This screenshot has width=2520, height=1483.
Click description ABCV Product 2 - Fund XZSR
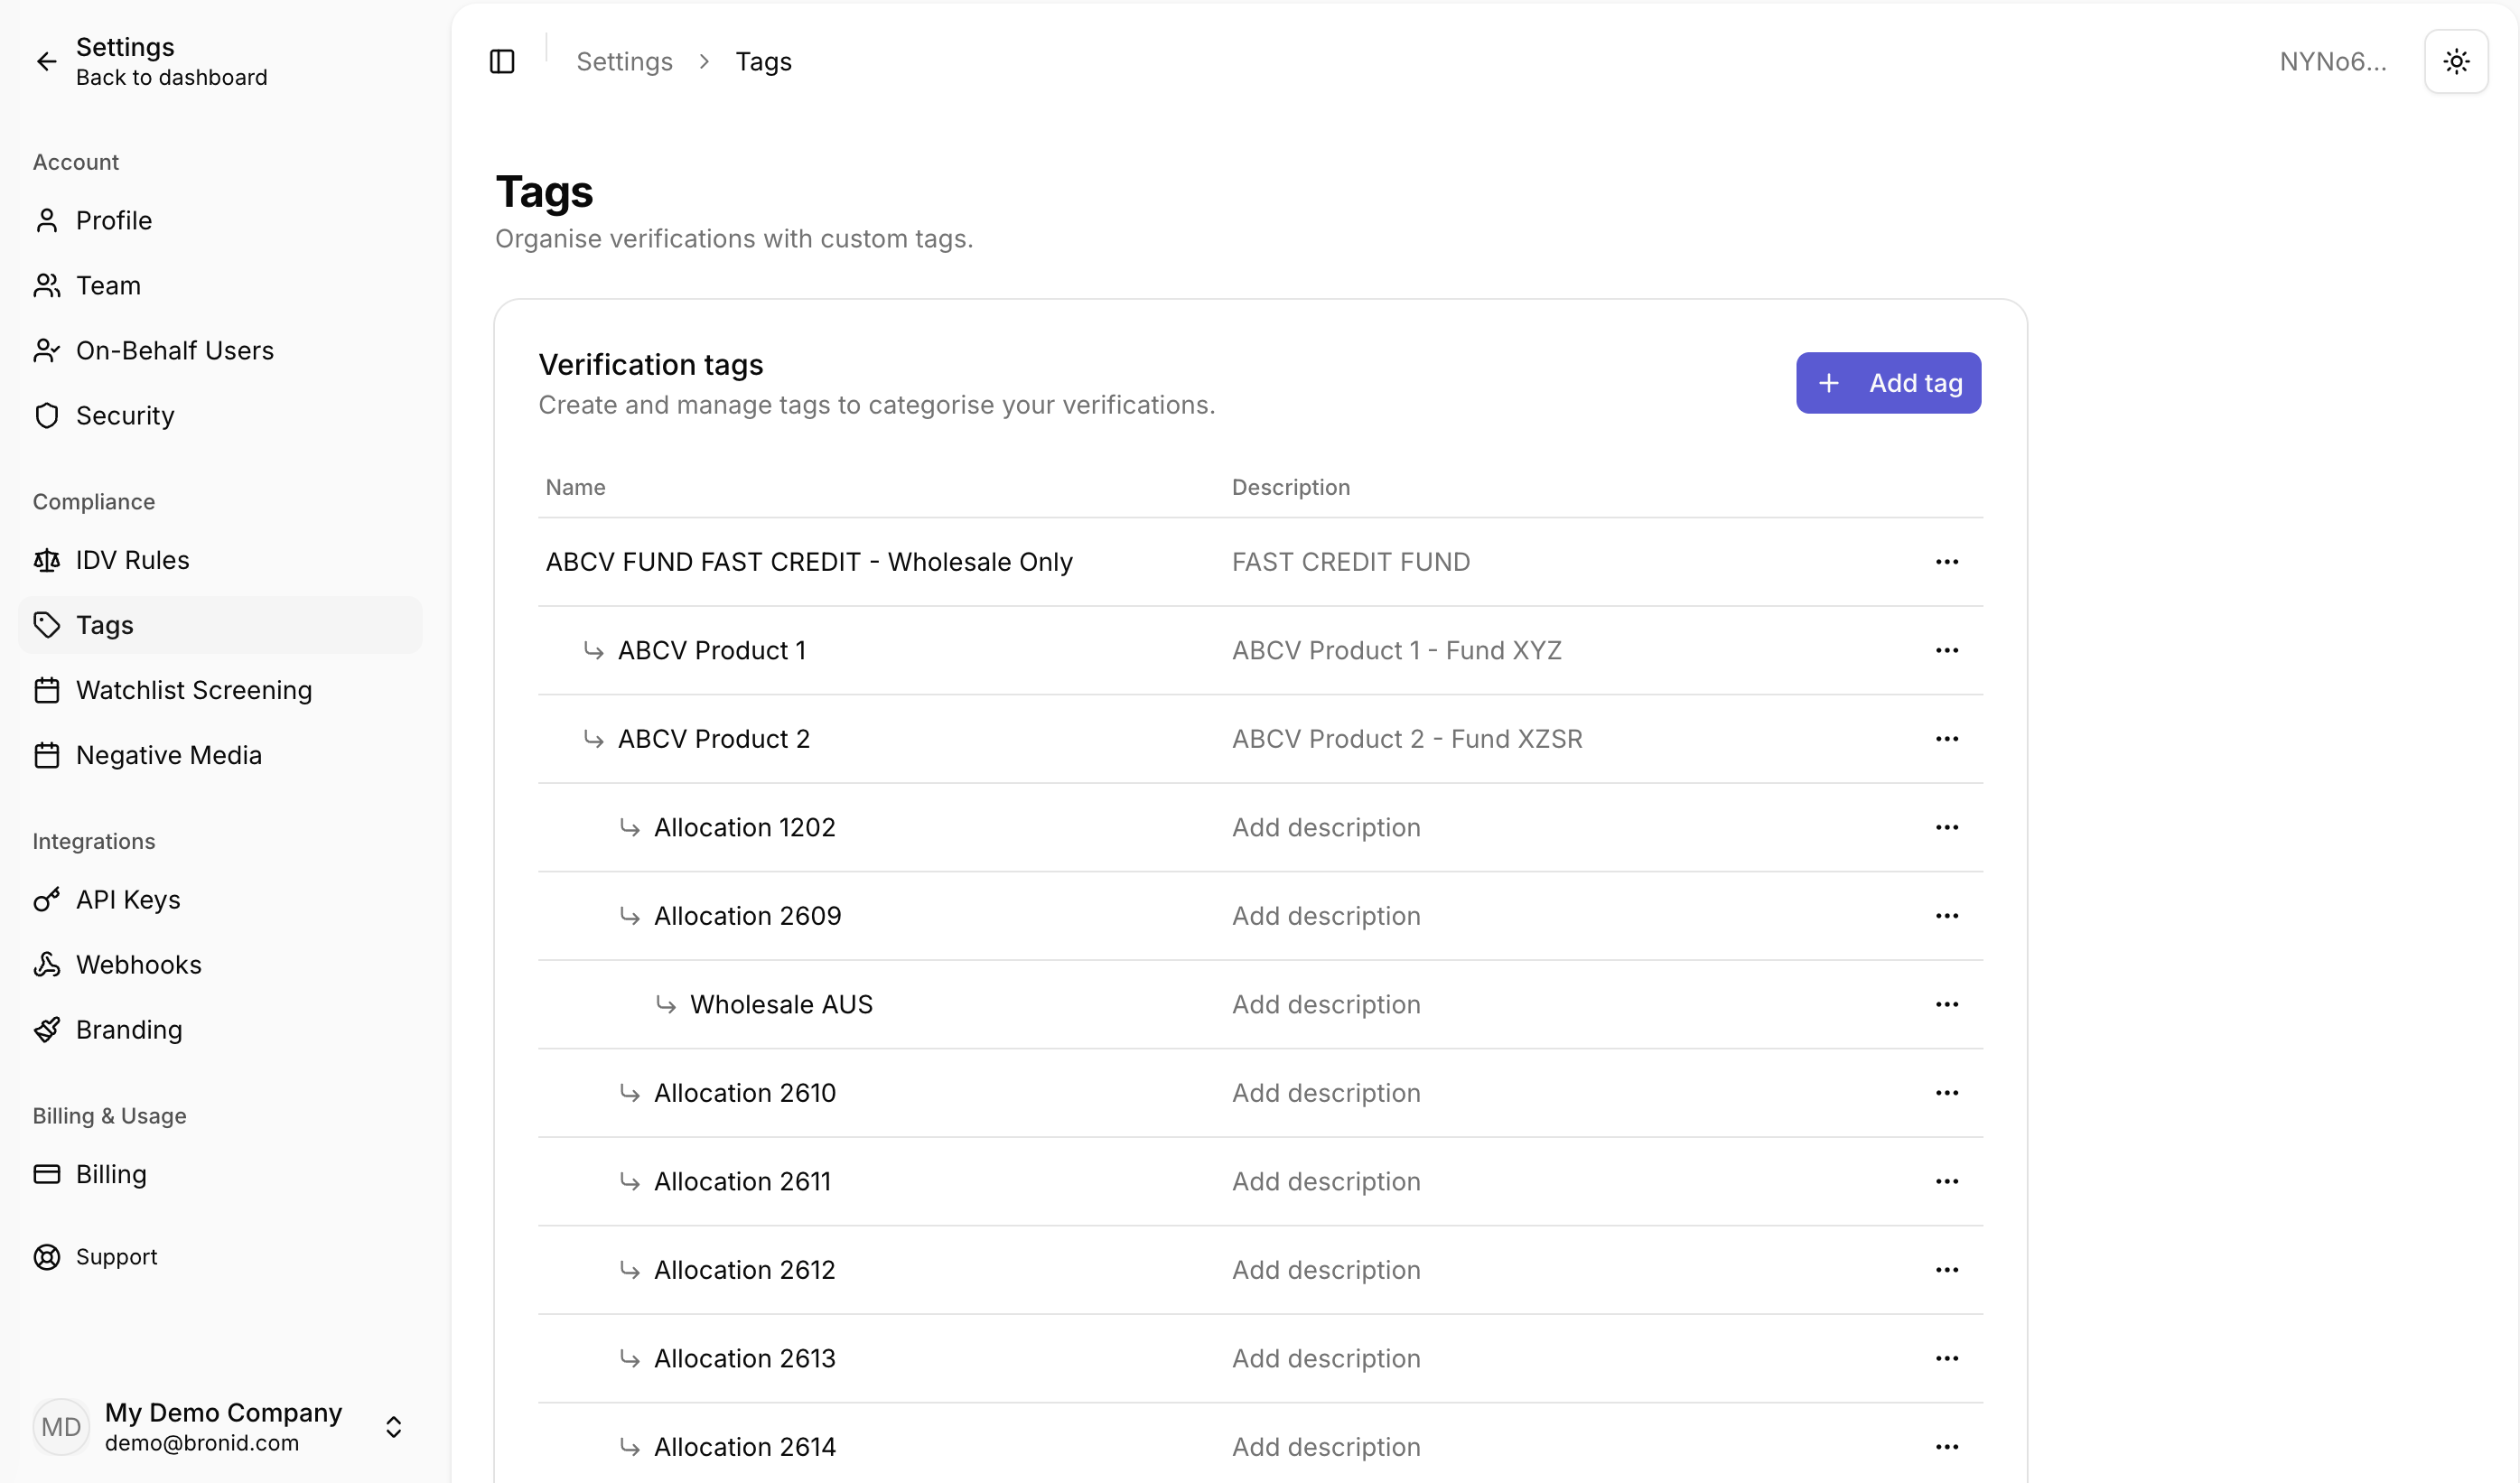(x=1407, y=739)
